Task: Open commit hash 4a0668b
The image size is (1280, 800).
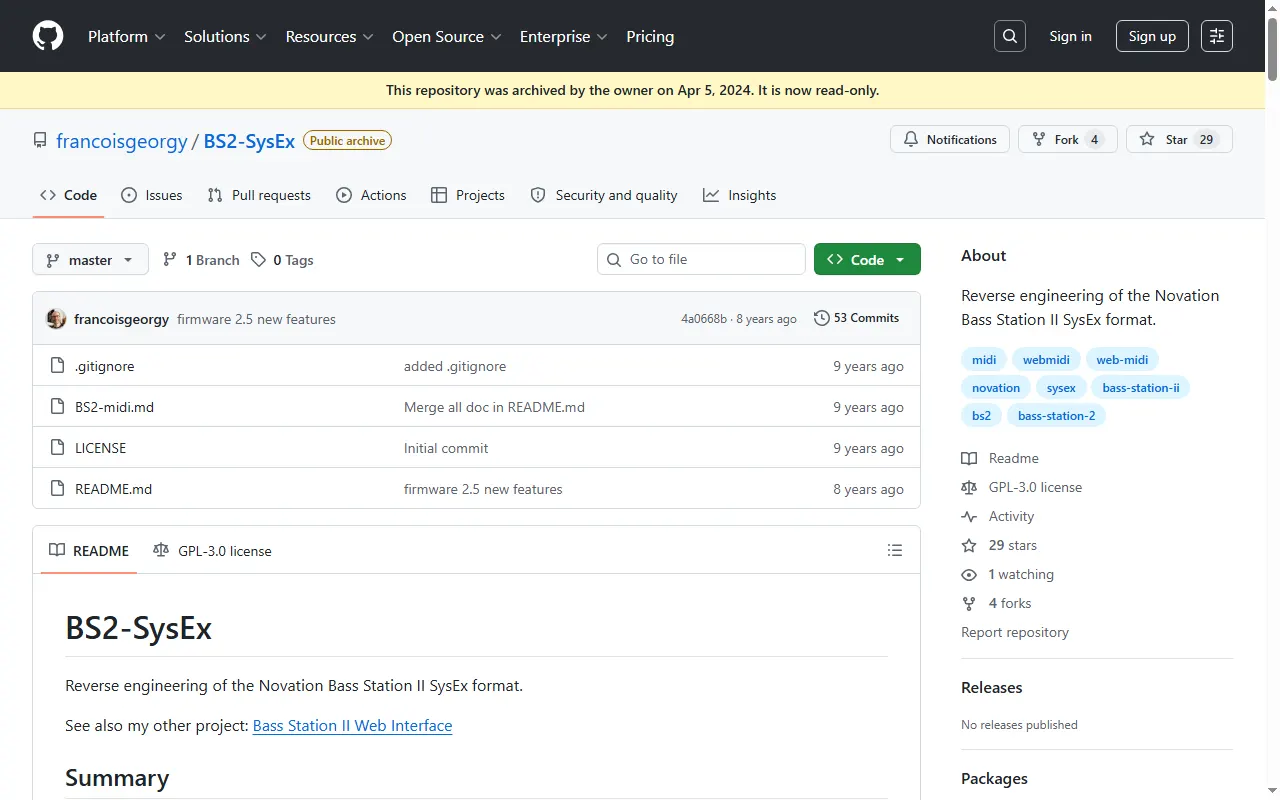Action: [704, 319]
